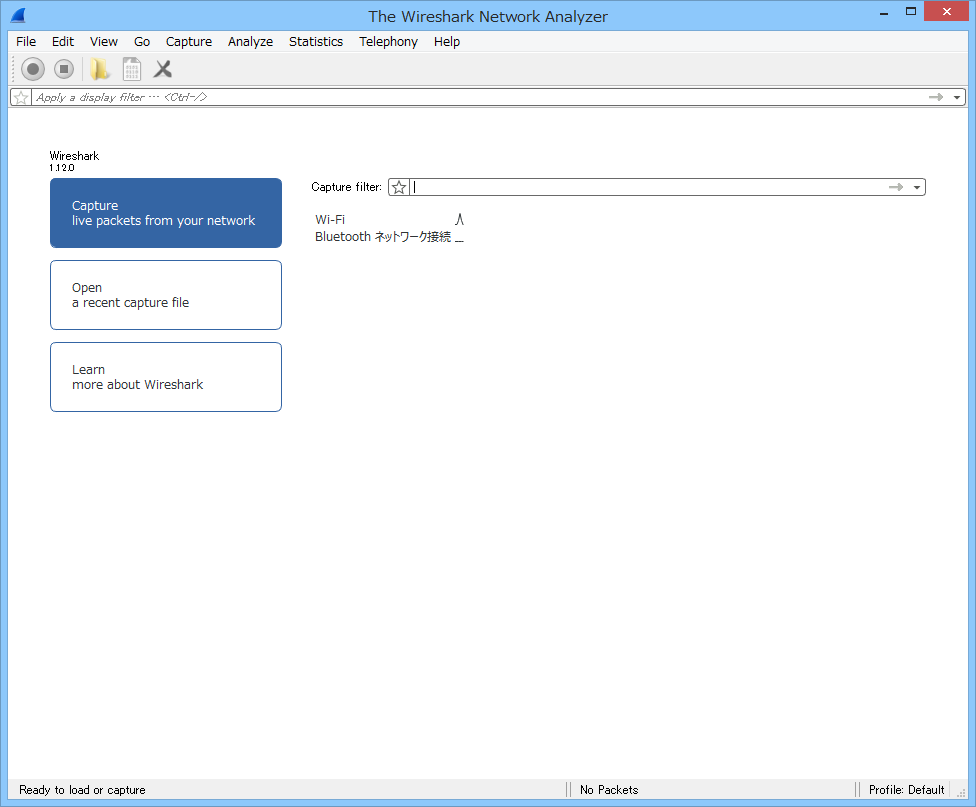Stop the packet capture
The width and height of the screenshot is (976, 807).
click(x=63, y=69)
